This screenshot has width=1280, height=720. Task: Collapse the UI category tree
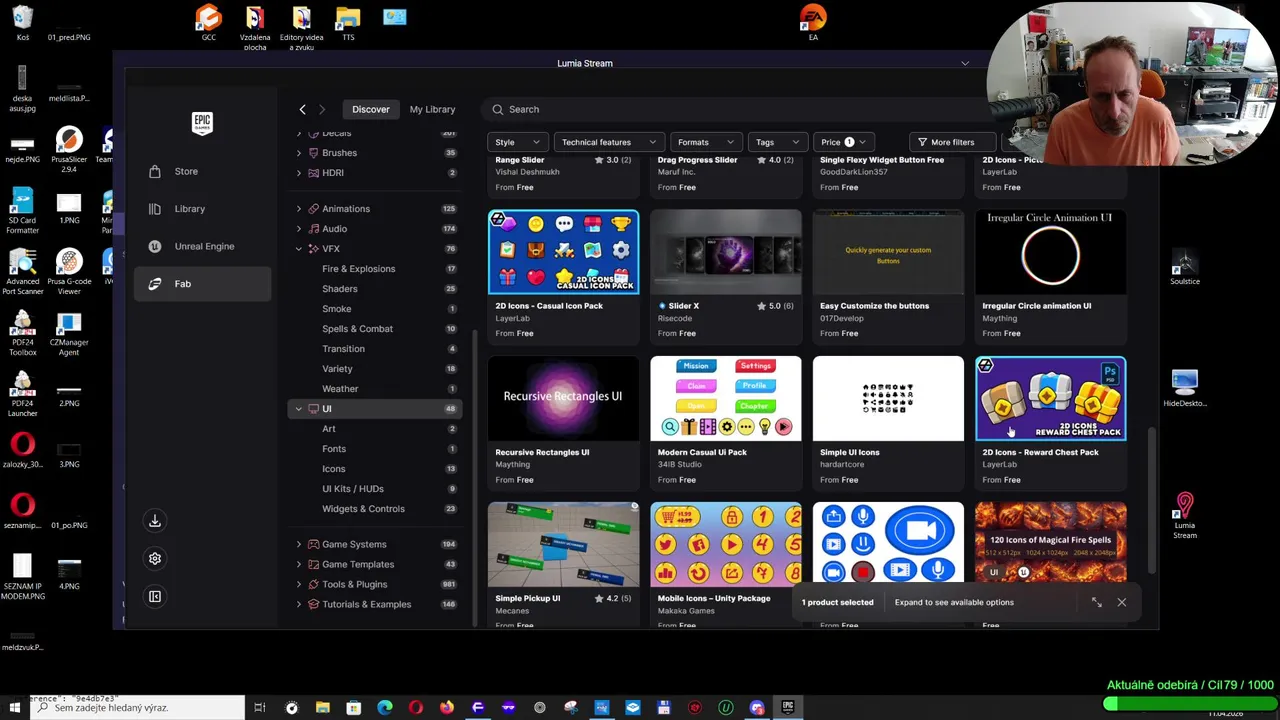298,409
